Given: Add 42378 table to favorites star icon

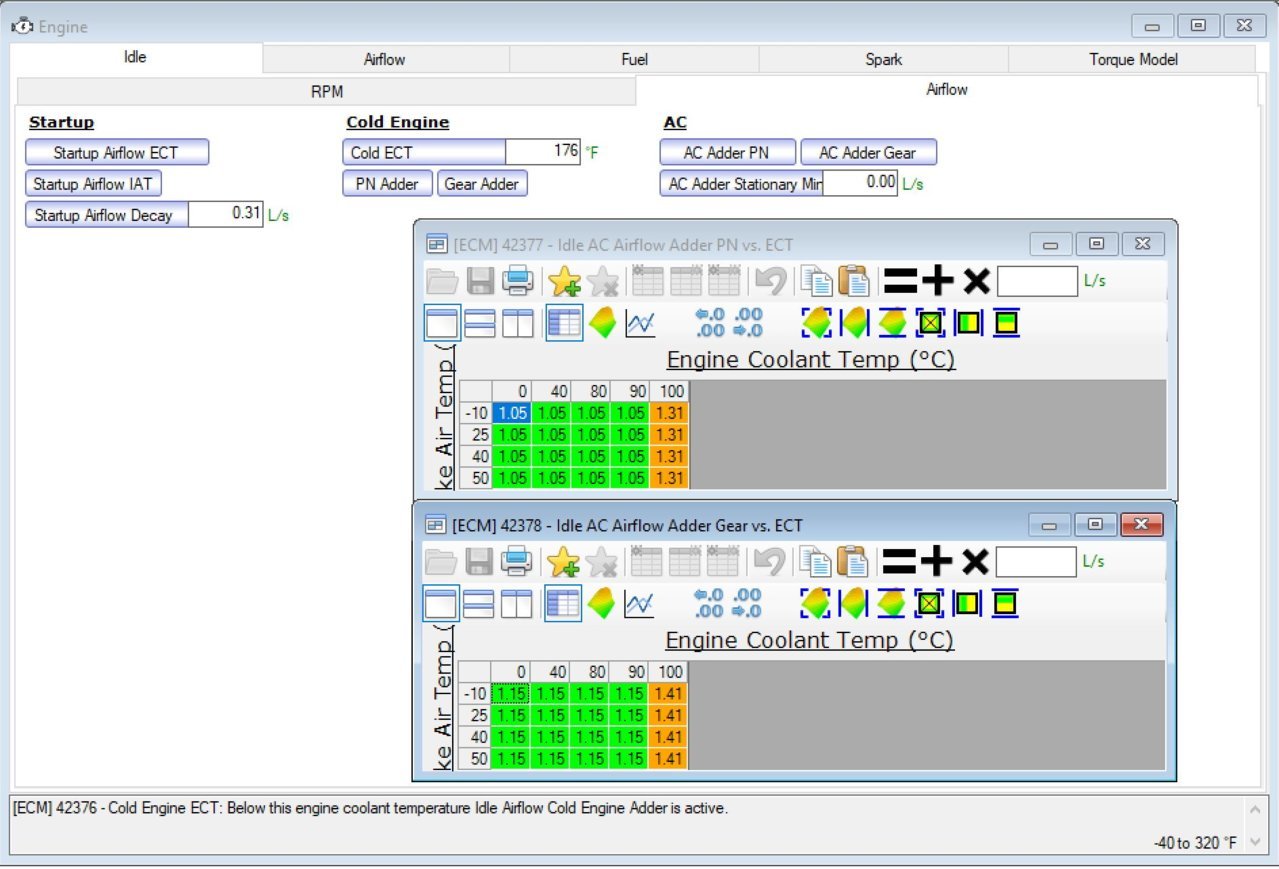Looking at the screenshot, I should (564, 562).
